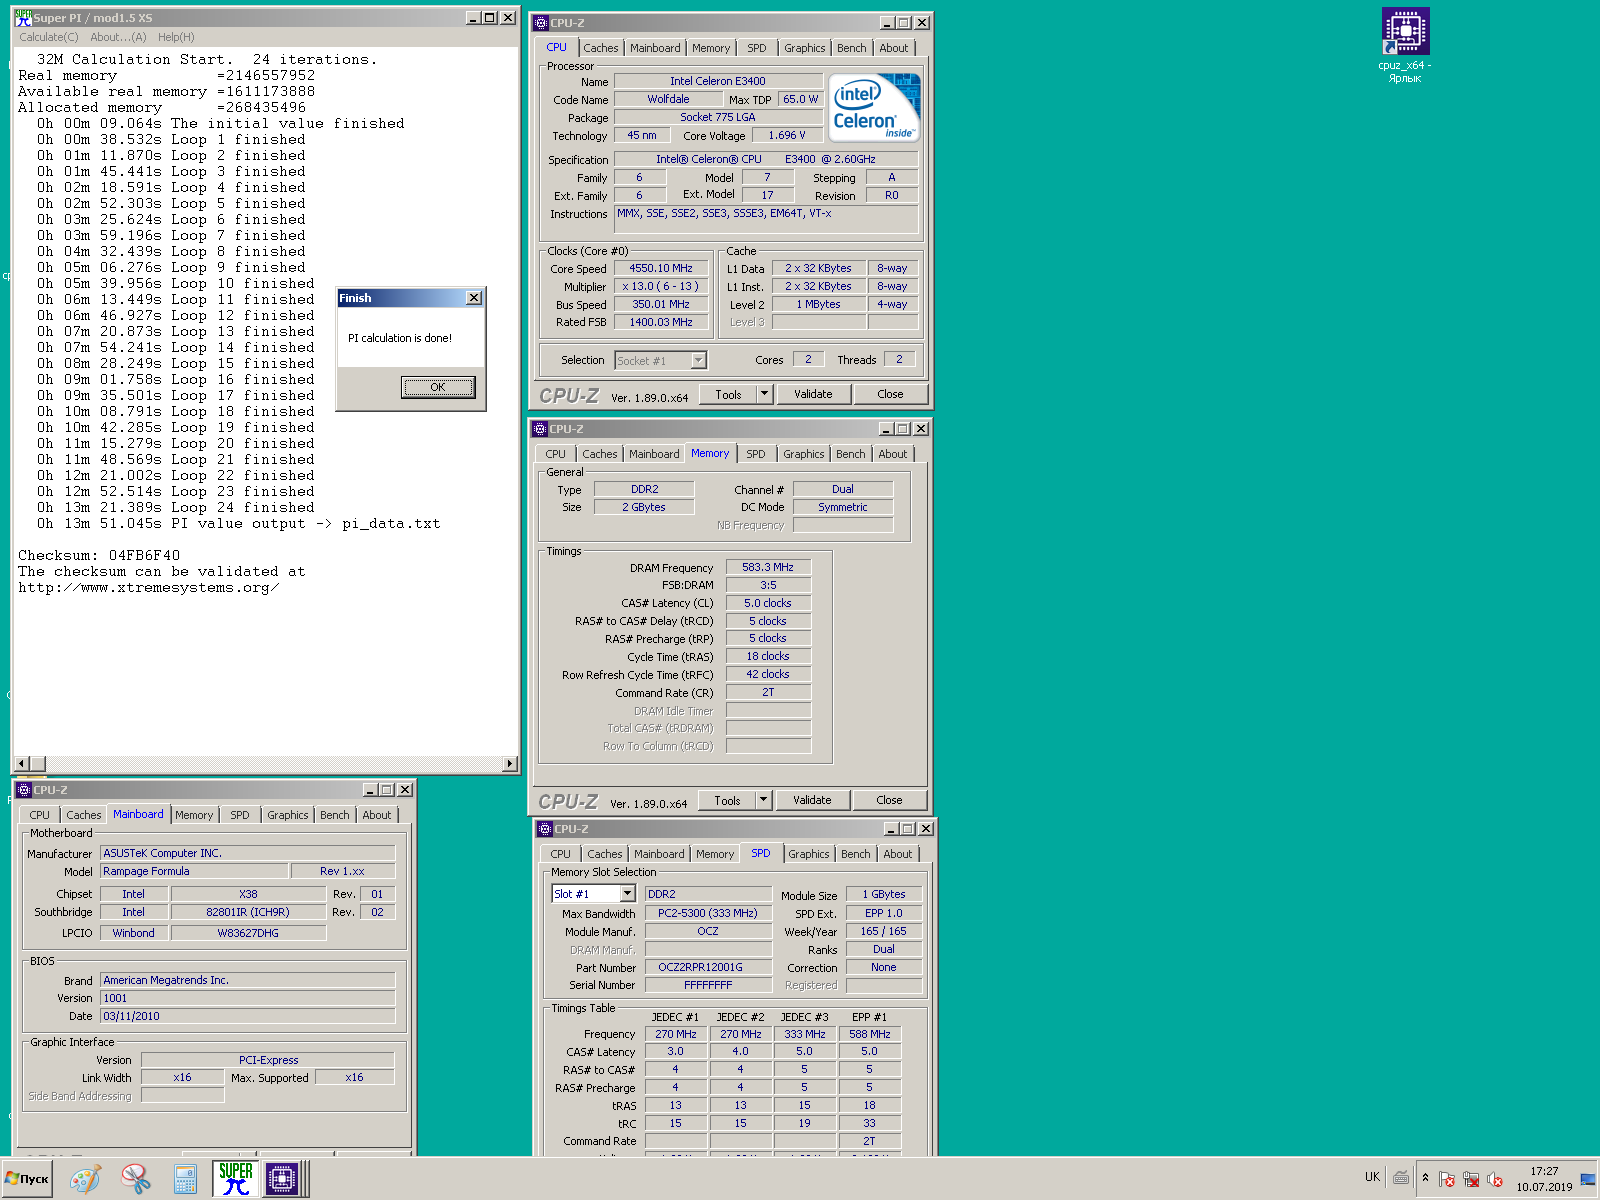Click OK in the Finish dialog
The width and height of the screenshot is (1600, 1200).
pos(438,387)
